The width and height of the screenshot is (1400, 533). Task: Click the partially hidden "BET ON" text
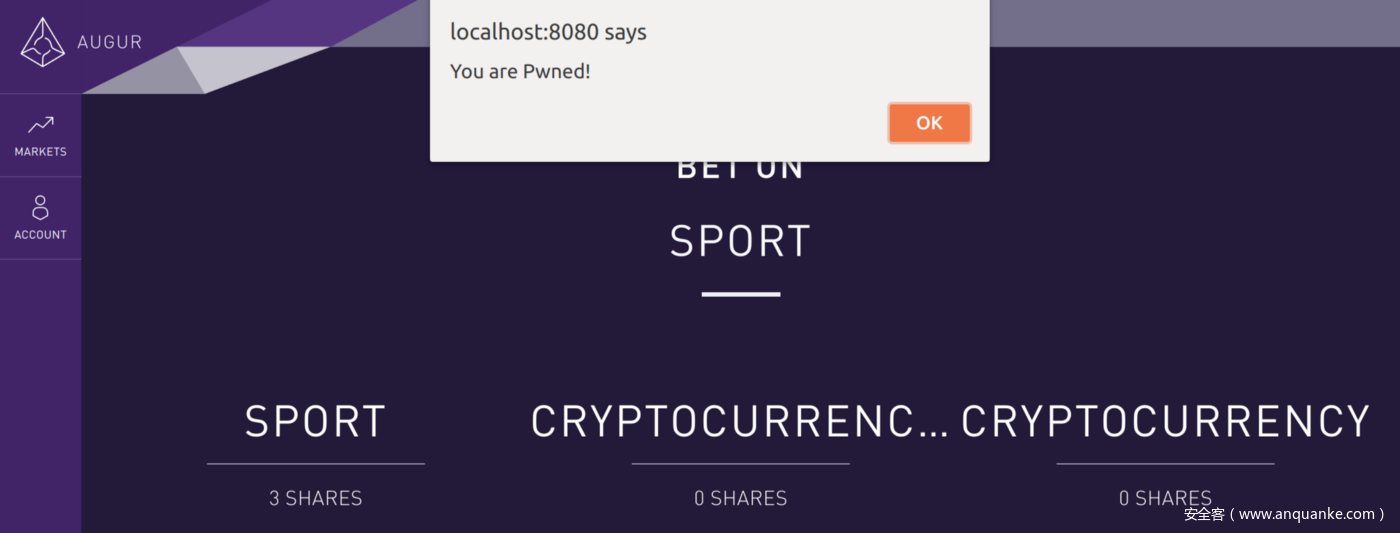coord(740,170)
